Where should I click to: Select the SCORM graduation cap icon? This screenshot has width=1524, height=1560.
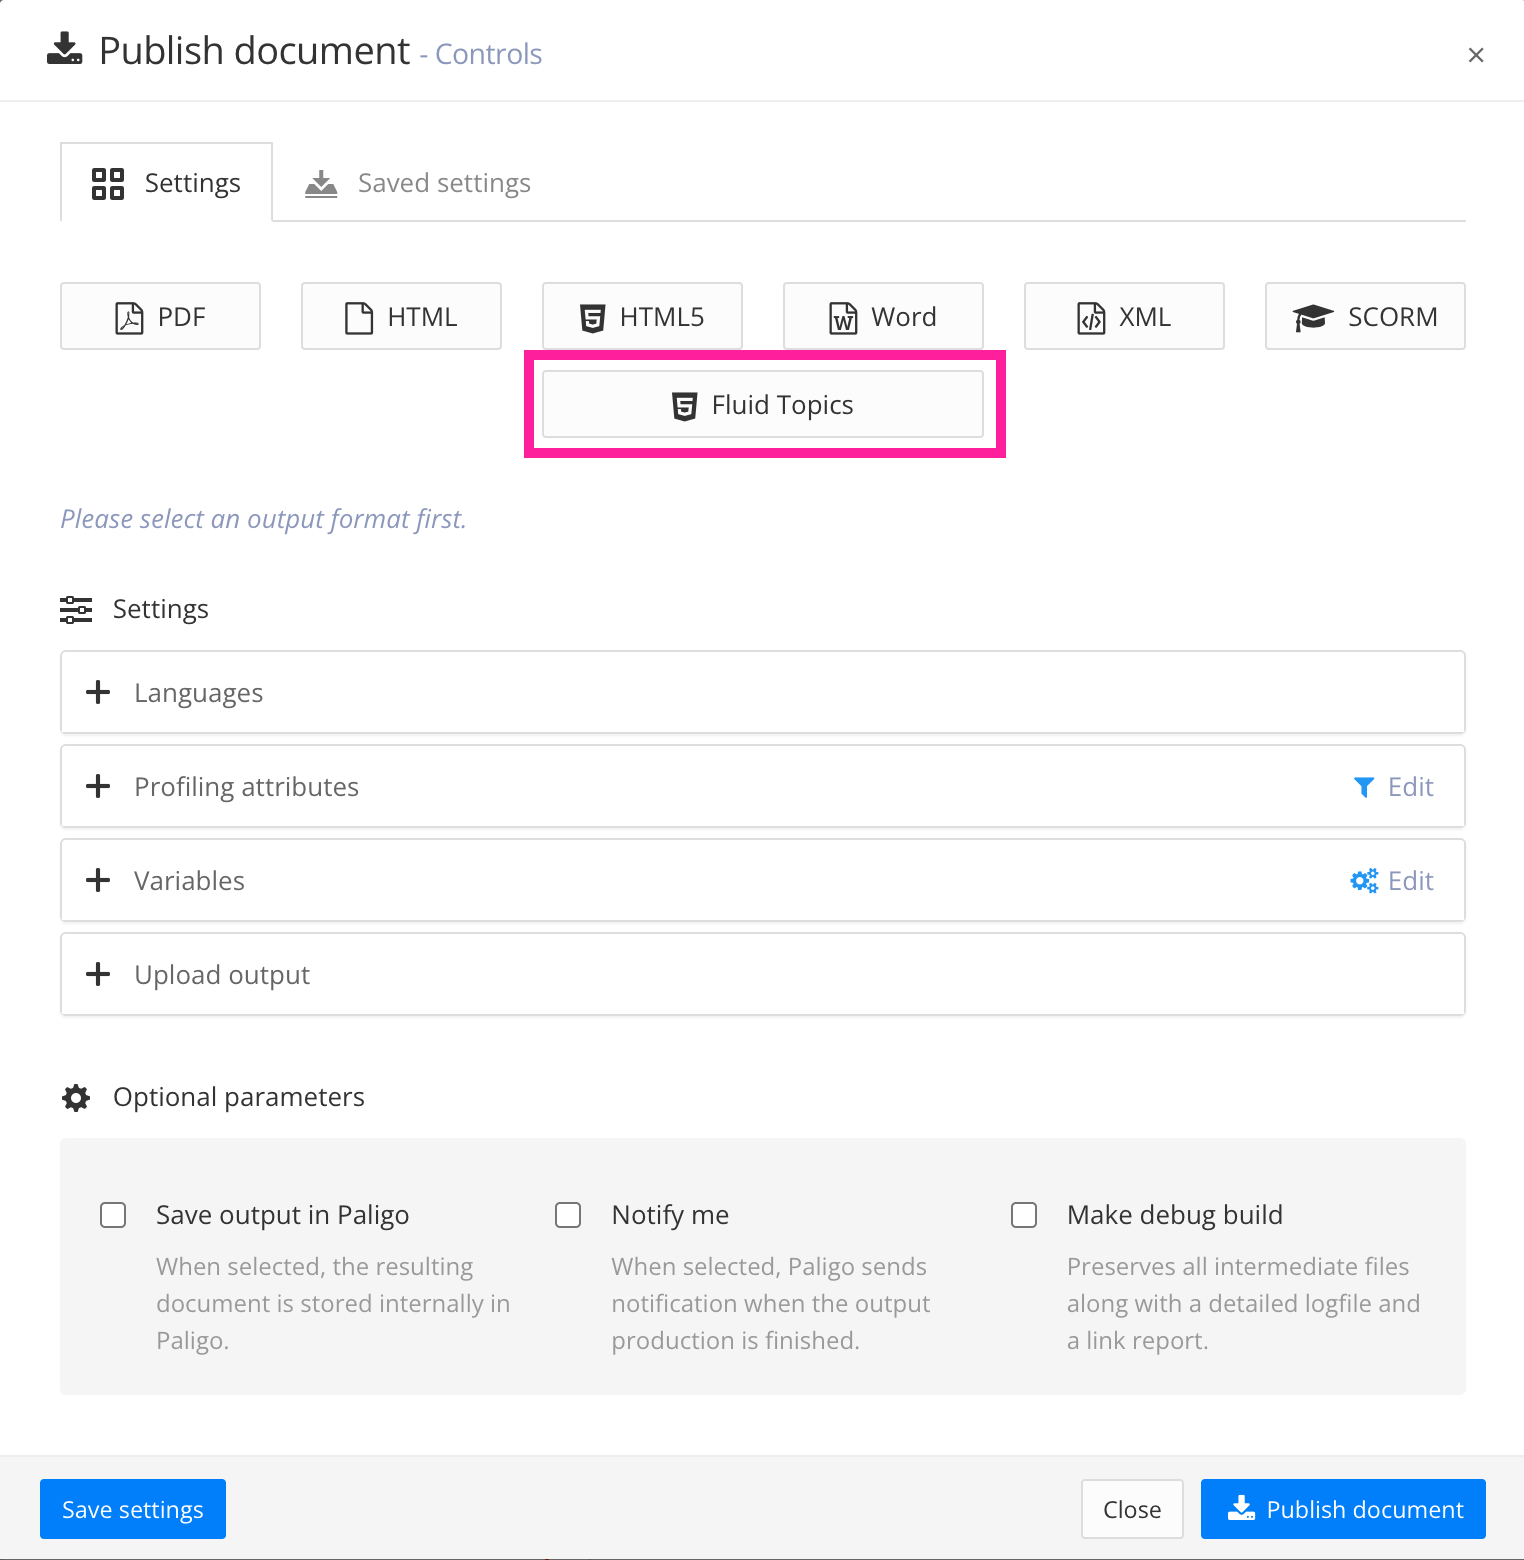(1312, 316)
